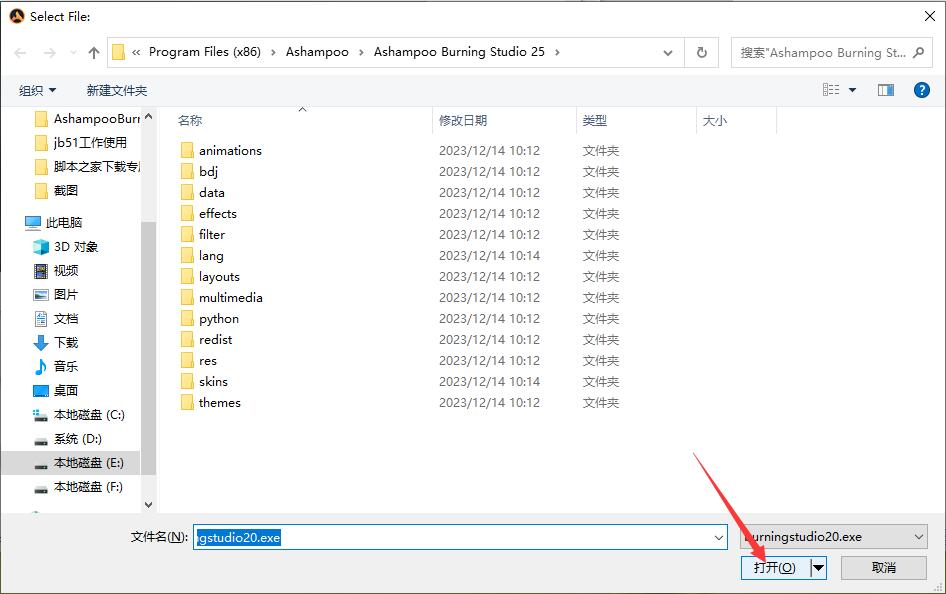
Task: Select the bdj folder
Action: click(x=200, y=172)
